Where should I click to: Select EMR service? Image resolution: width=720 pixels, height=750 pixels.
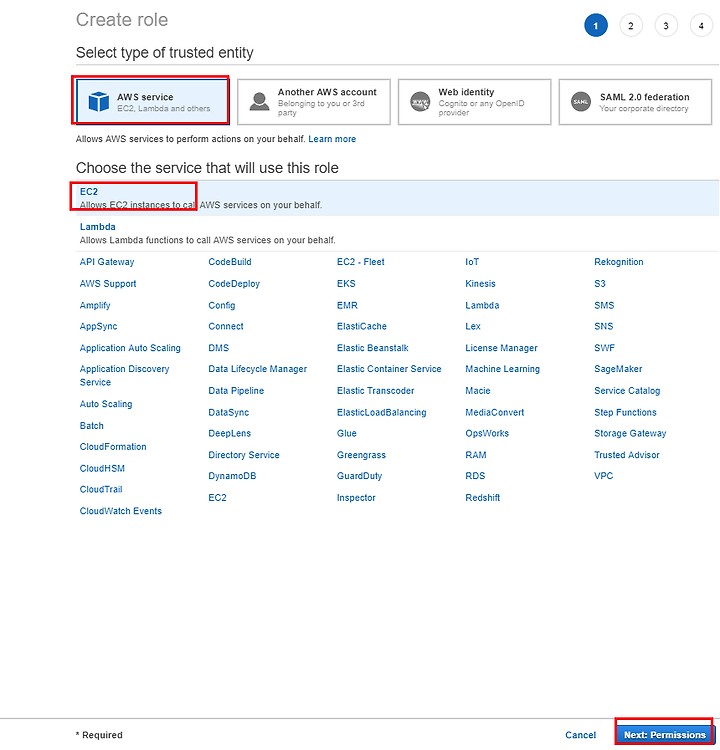(x=347, y=305)
